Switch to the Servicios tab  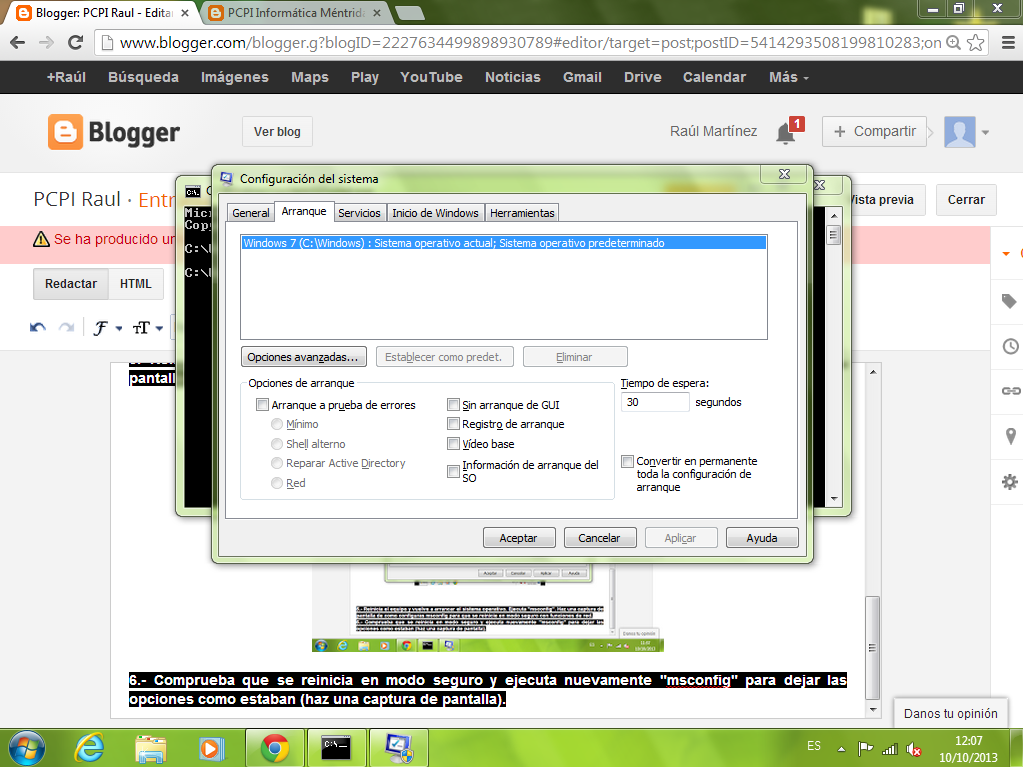[x=359, y=213]
